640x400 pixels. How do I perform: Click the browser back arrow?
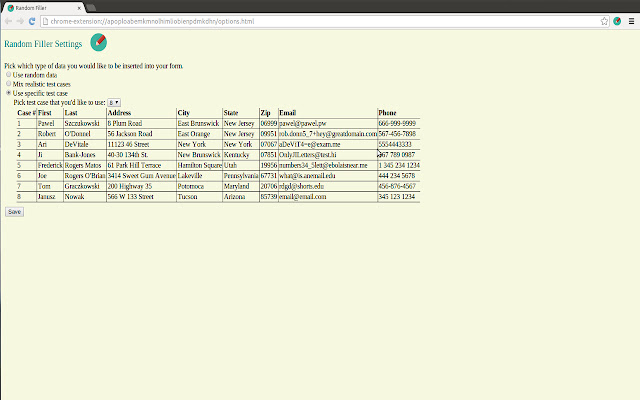7,20
